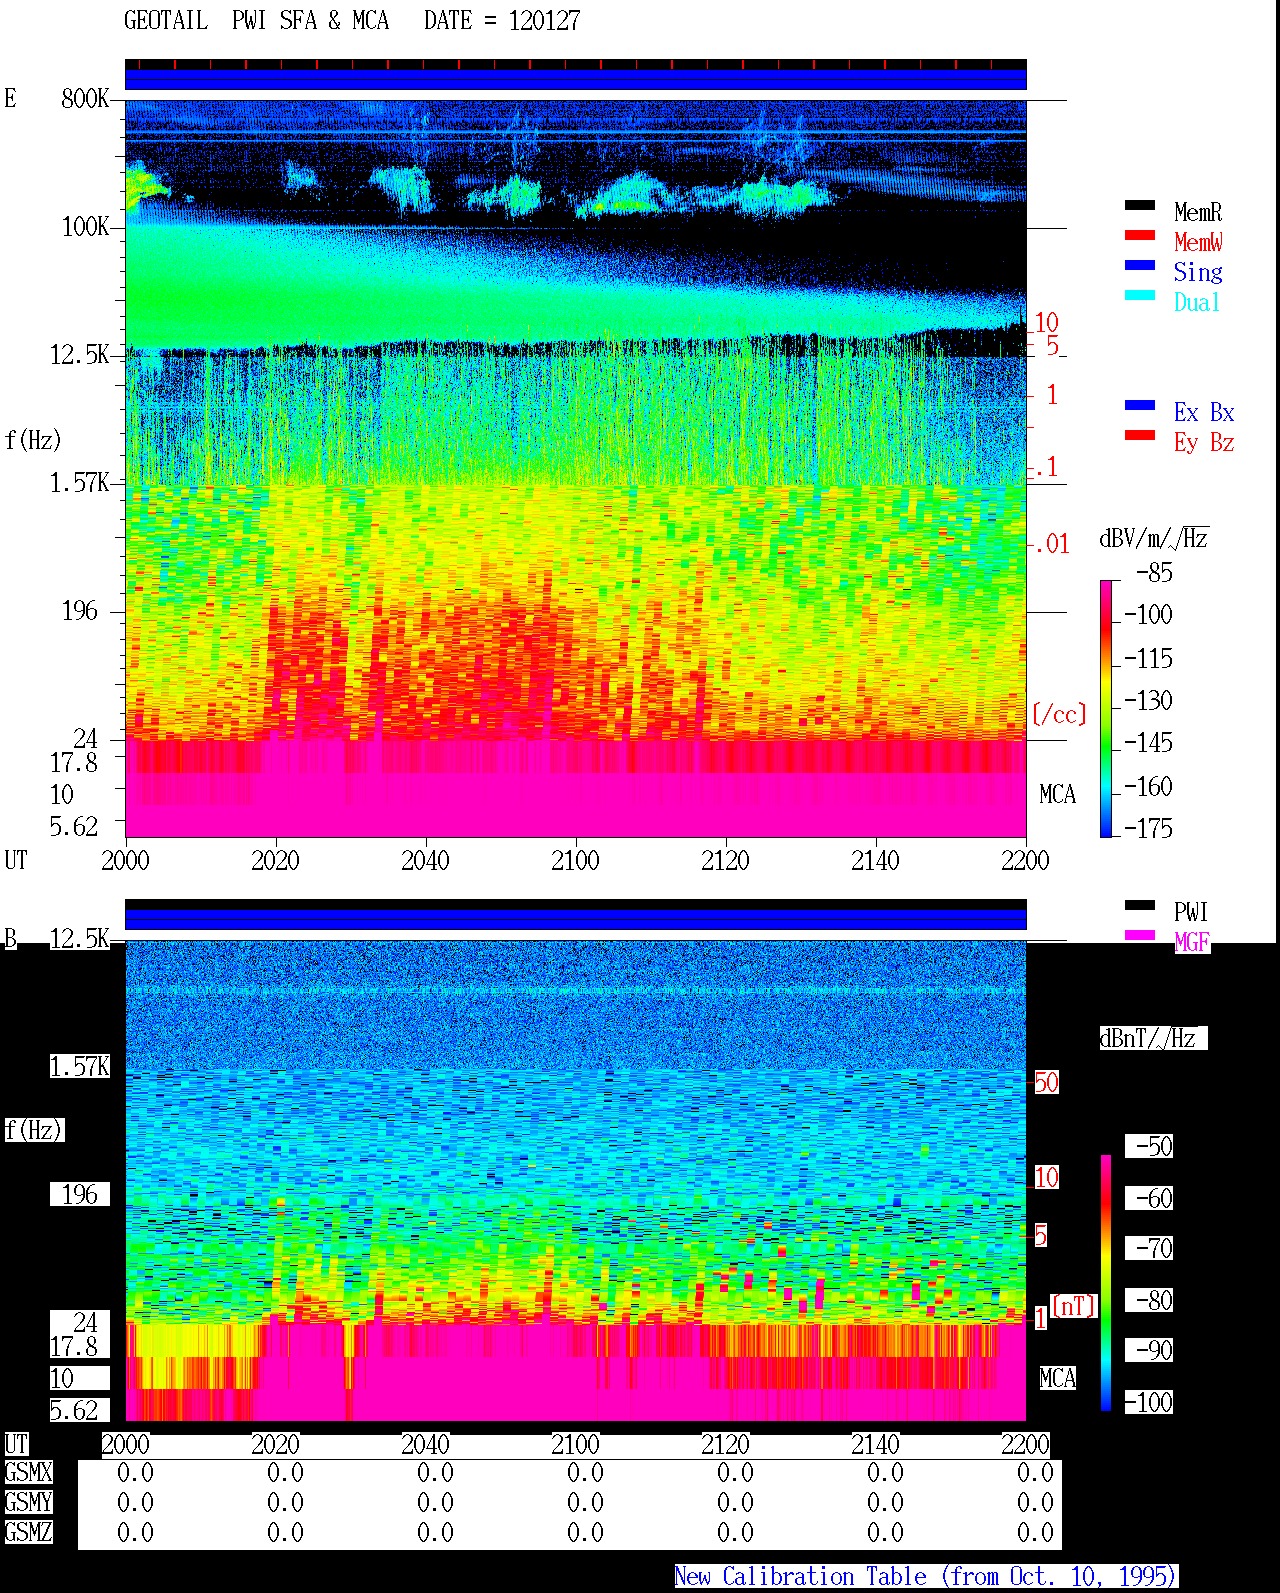Click the E panel 12.5K frequency label
The width and height of the screenshot is (1280, 1593).
80,354
